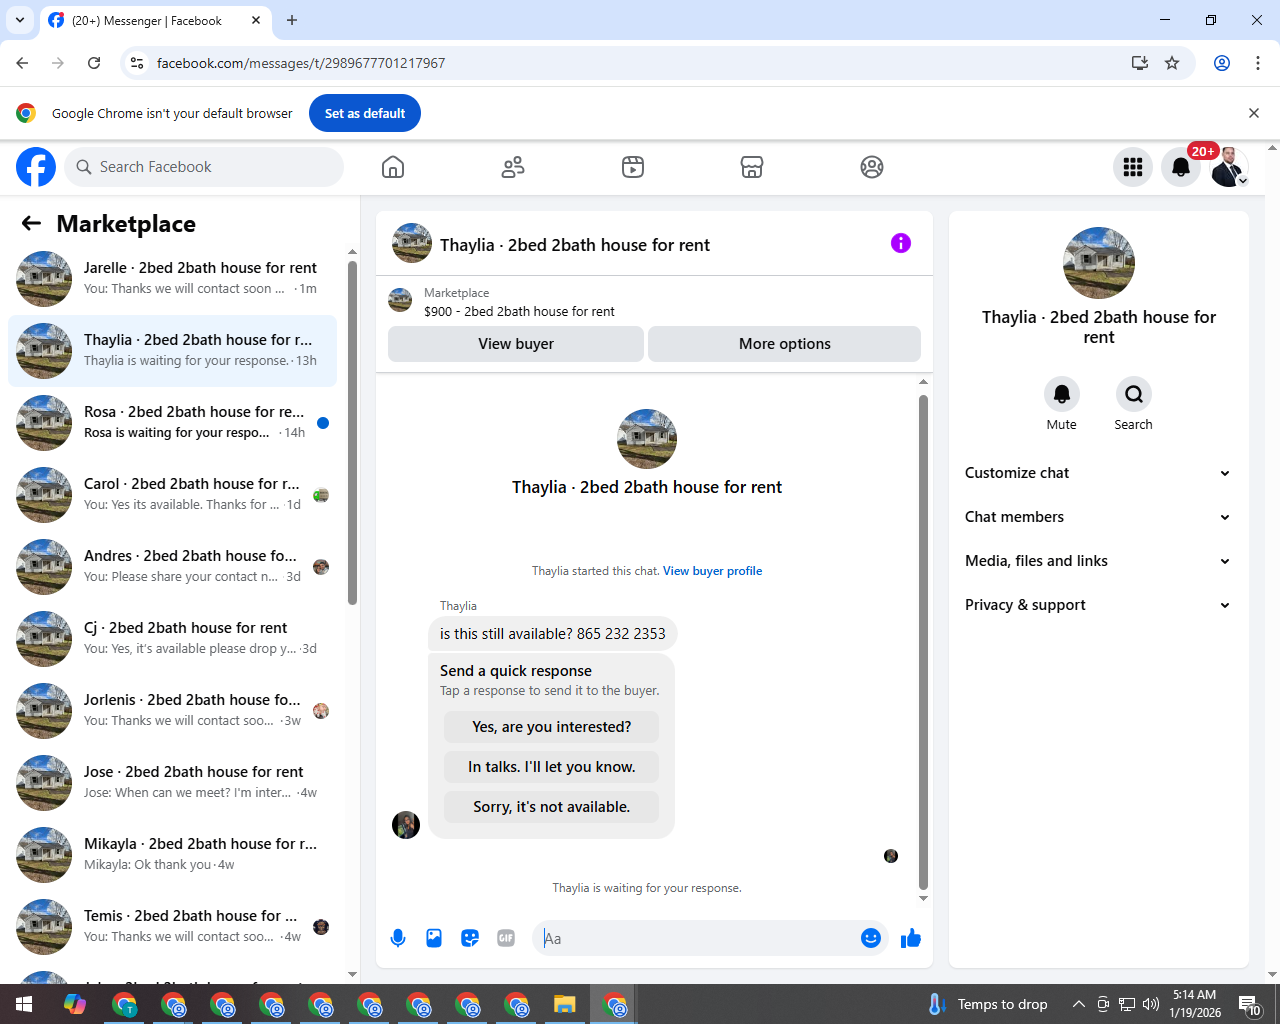Screen dimensions: 1280x1024
Task: Send quick response 'In talks. I'll let you know.'
Action: 552,767
